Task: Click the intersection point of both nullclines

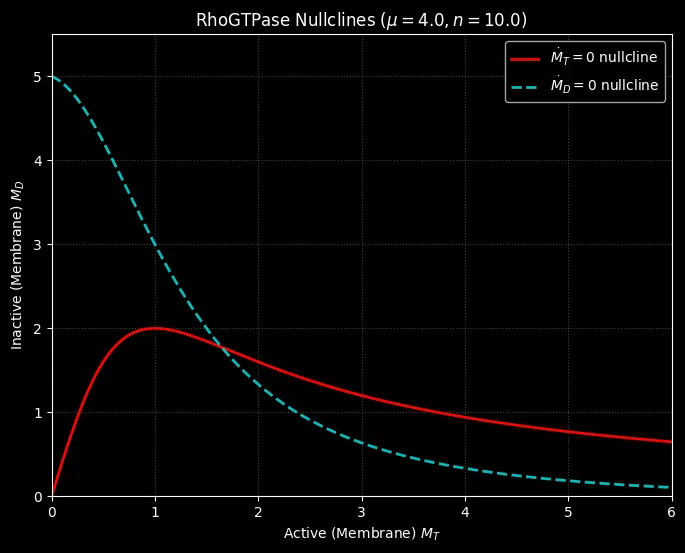Action: coord(222,348)
